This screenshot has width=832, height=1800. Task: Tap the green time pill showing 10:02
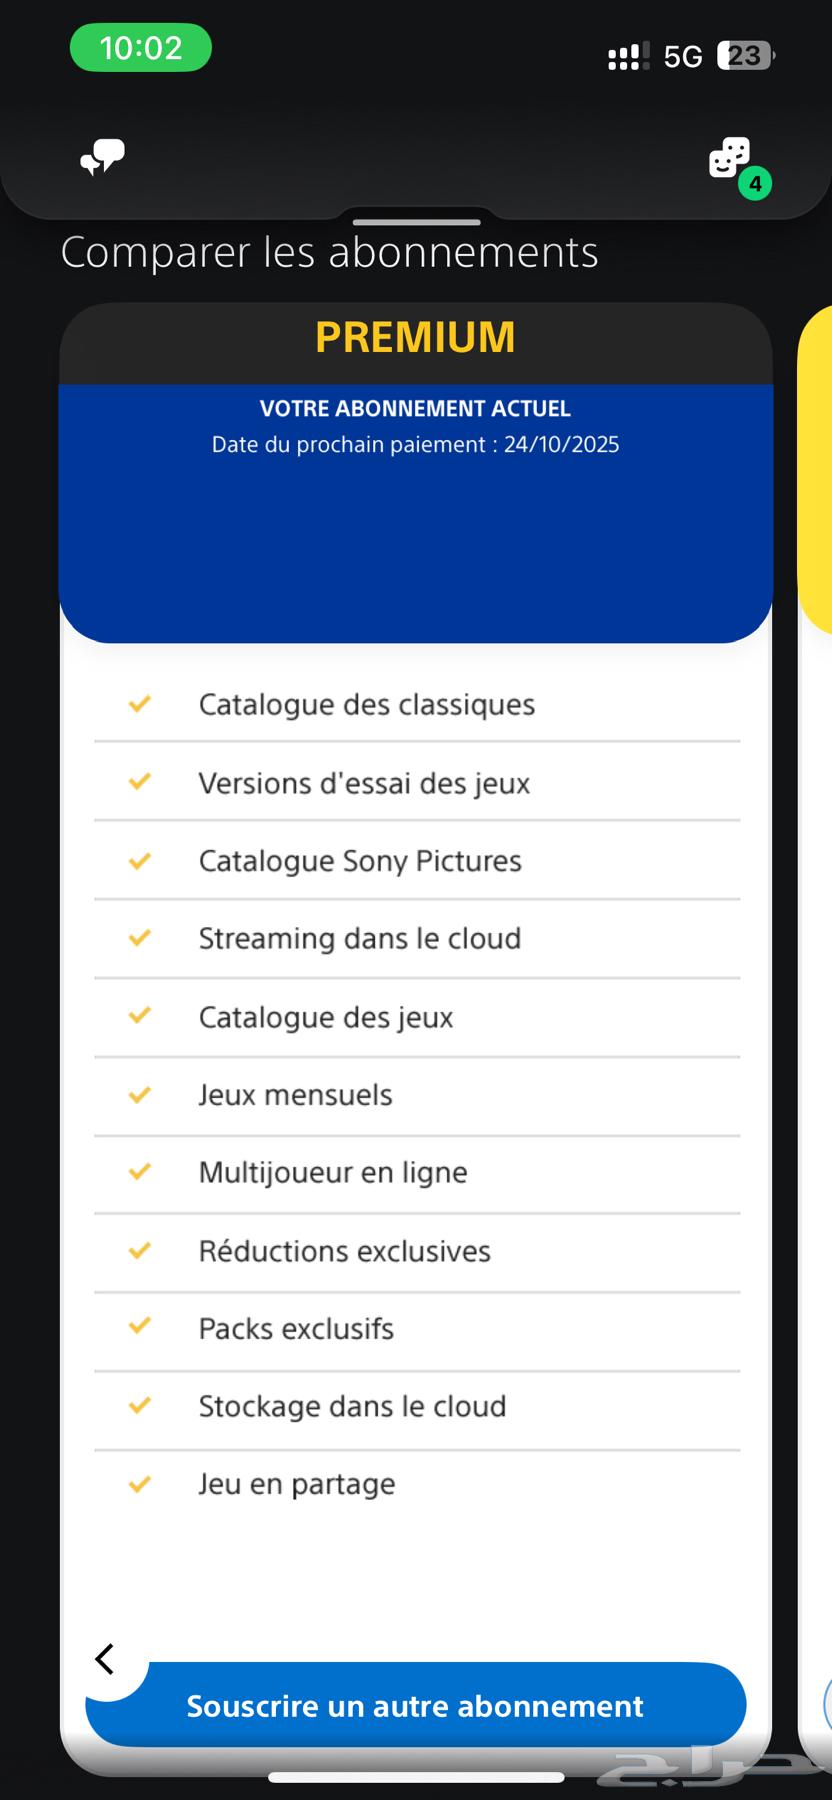[x=141, y=48]
